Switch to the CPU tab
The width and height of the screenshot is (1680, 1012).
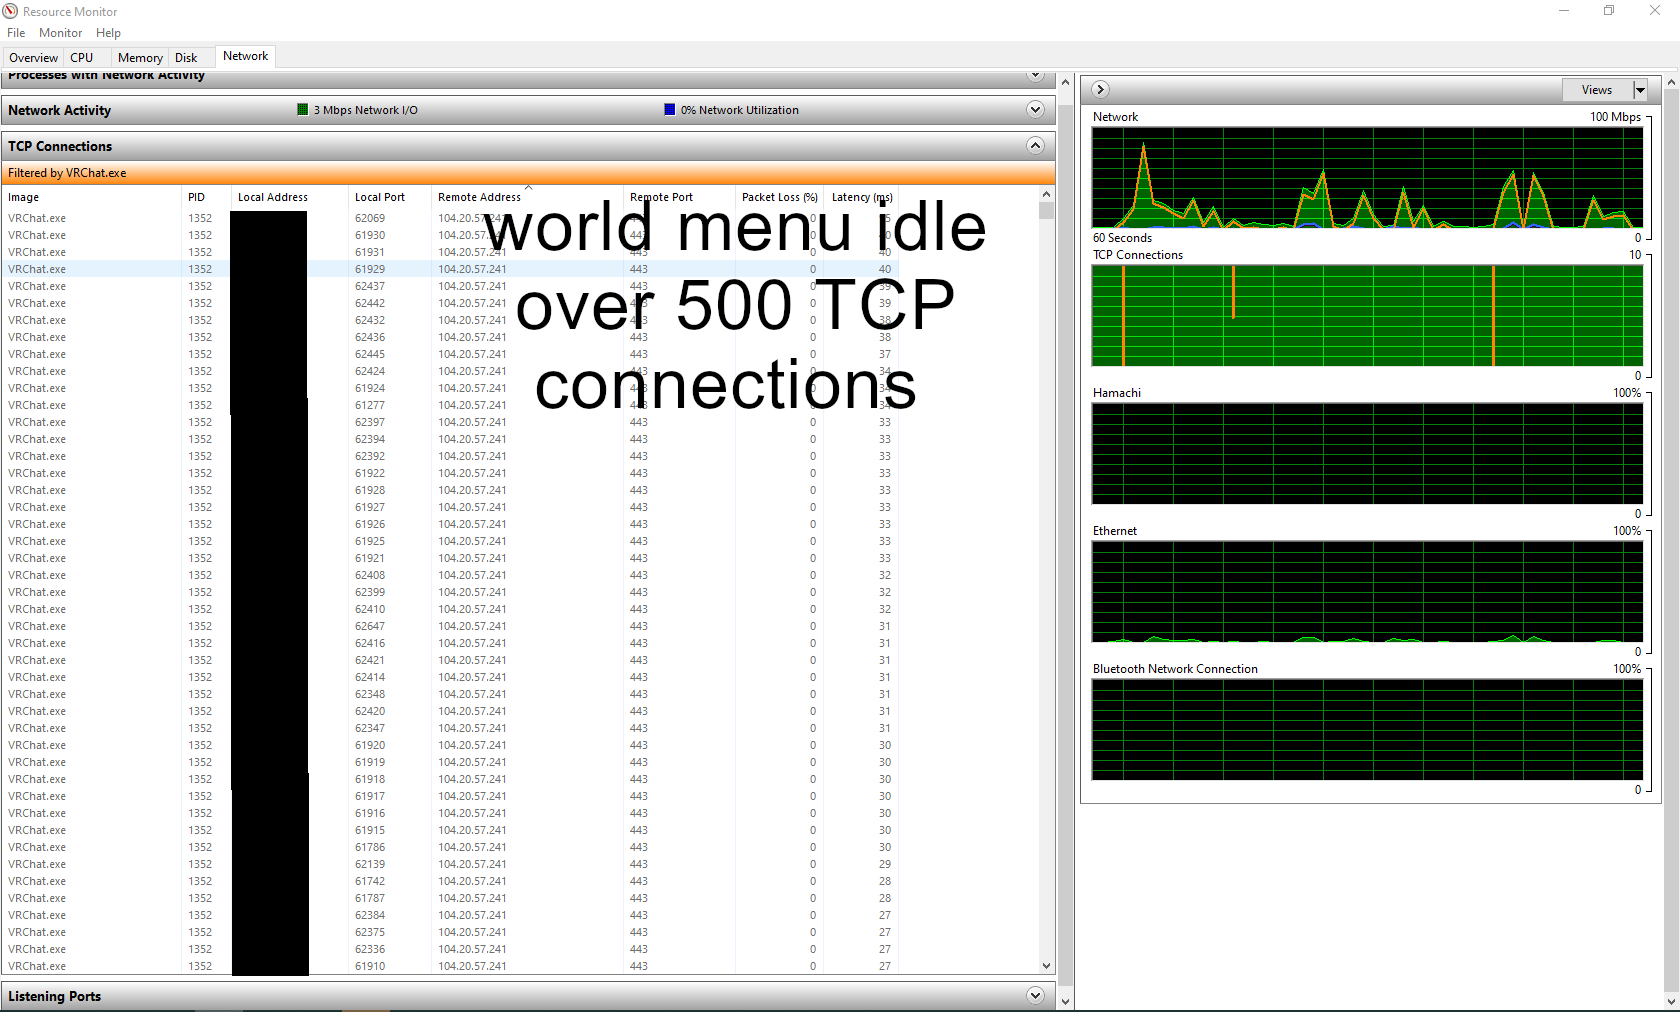pyautogui.click(x=82, y=58)
